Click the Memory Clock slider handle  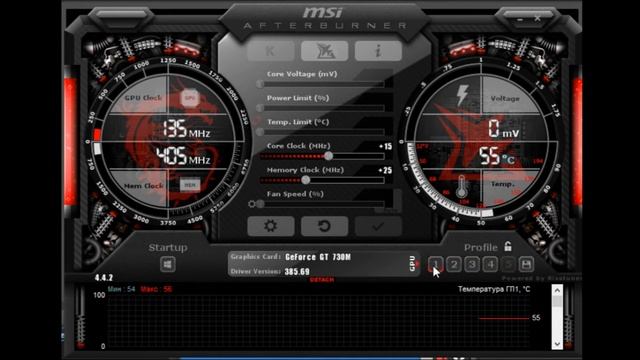305,180
